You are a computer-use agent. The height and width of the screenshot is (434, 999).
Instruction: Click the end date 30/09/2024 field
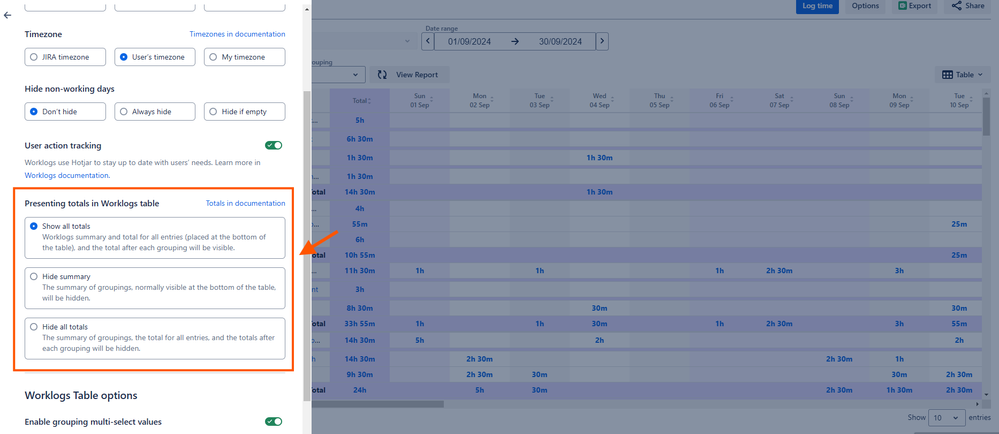coord(560,42)
